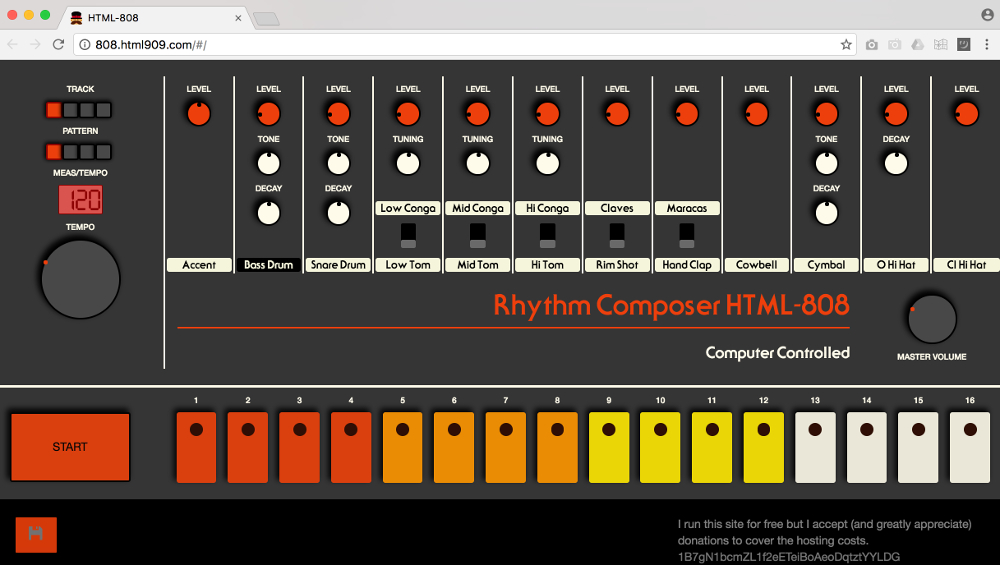Select the Mid Tom instrument
The width and height of the screenshot is (1000, 565).
[x=478, y=265]
